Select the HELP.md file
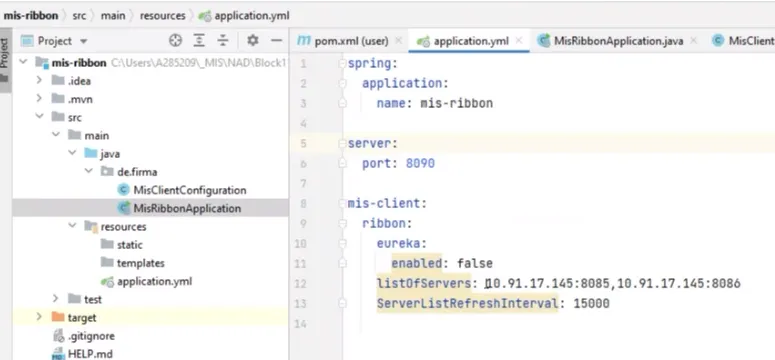Viewport: 775px width, 360px height. click(x=90, y=354)
